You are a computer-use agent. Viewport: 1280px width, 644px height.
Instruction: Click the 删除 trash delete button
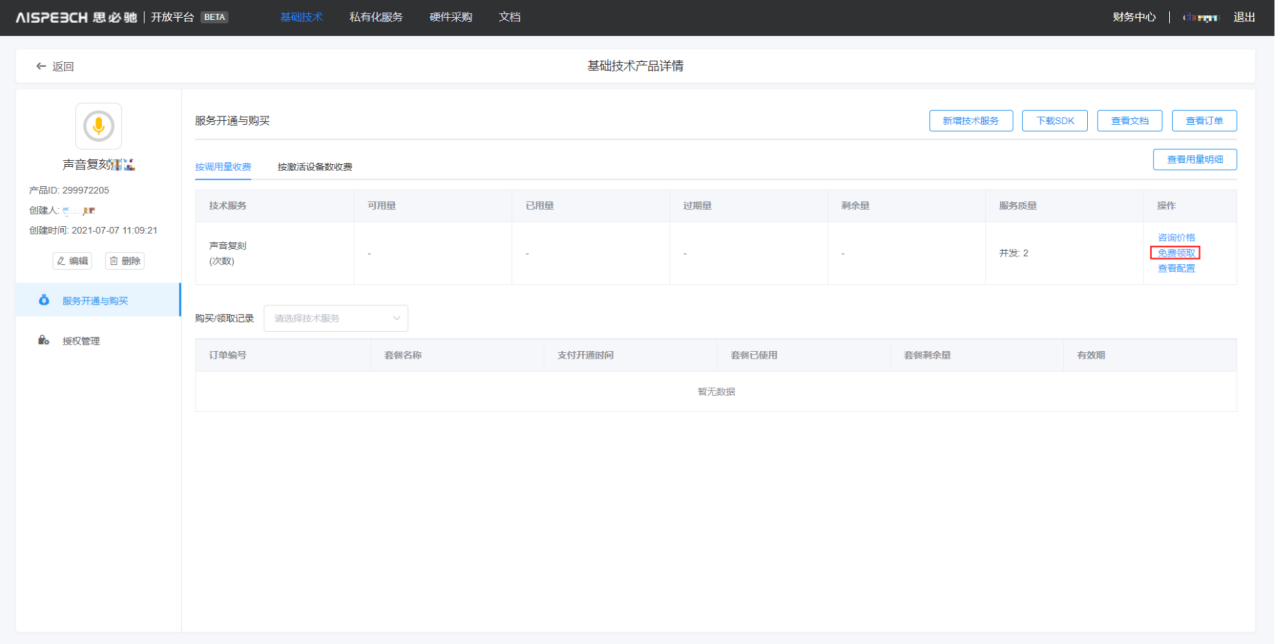(x=125, y=261)
